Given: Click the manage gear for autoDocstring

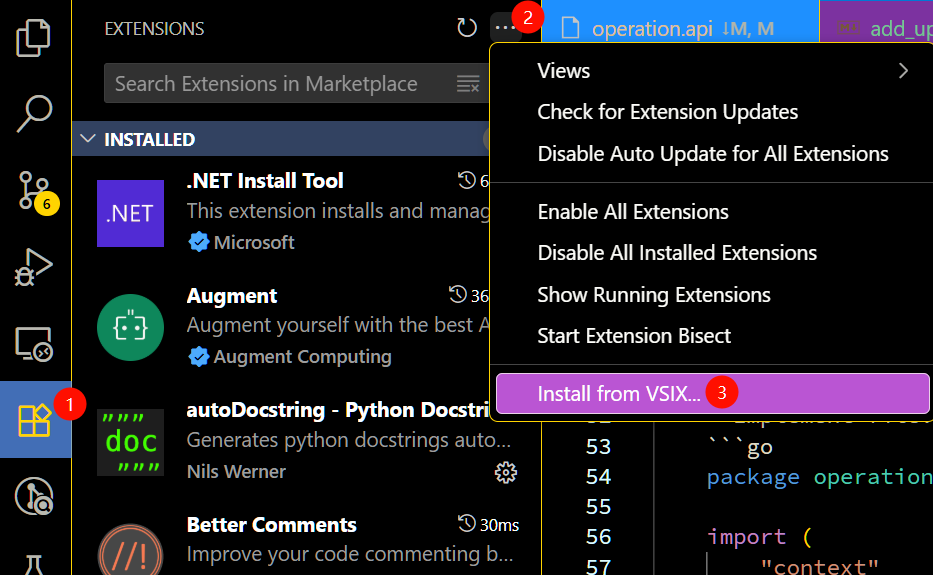Looking at the screenshot, I should click(506, 471).
